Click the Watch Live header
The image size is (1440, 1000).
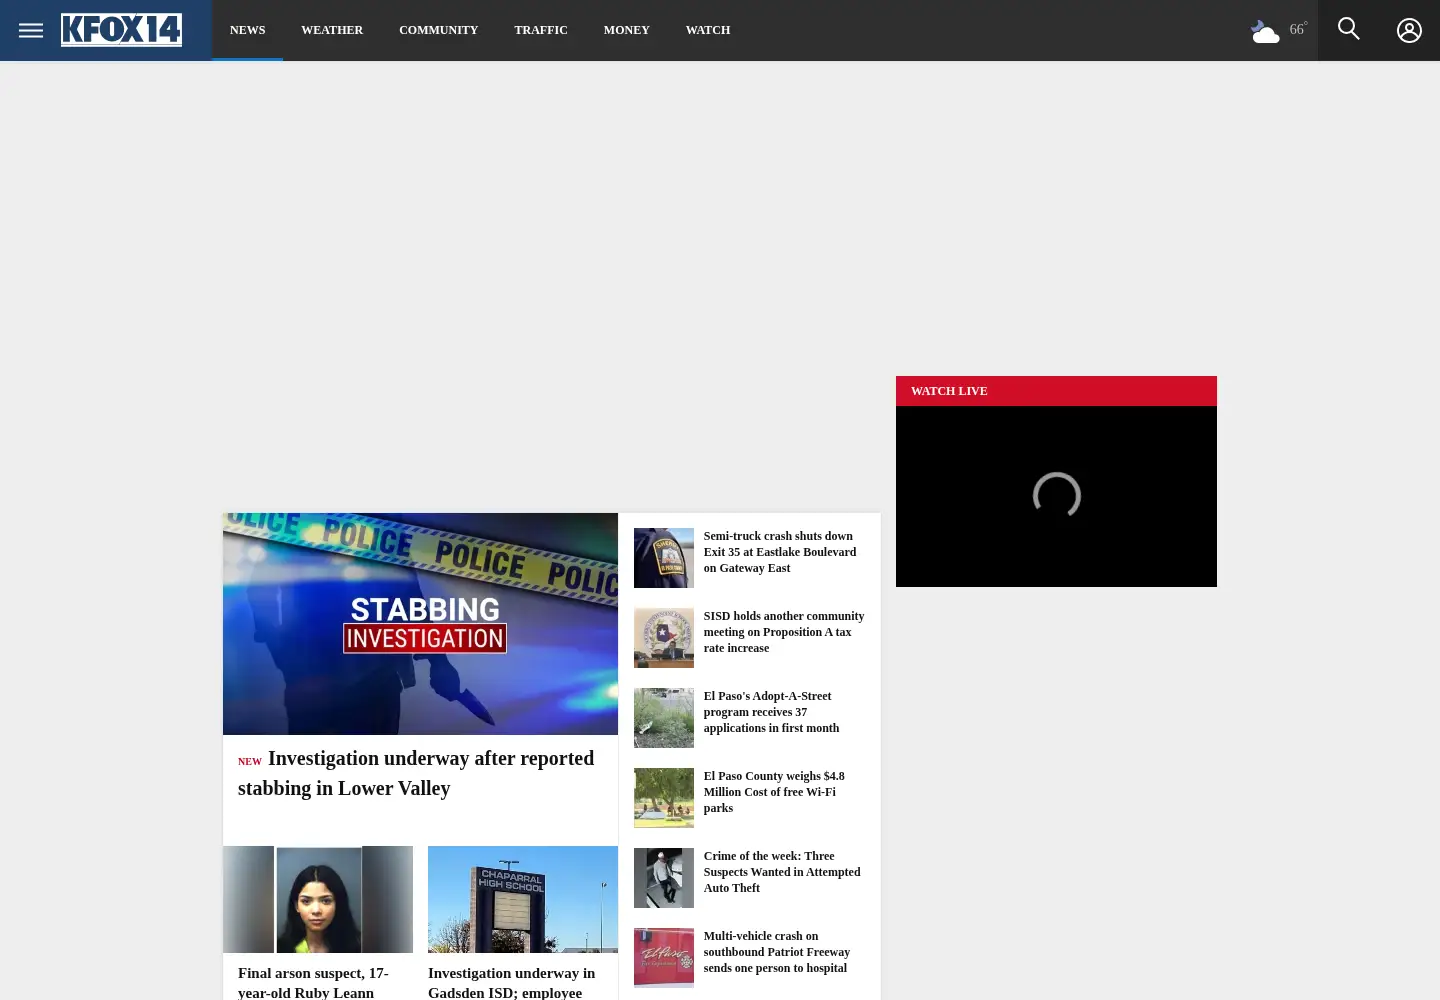coord(1056,391)
